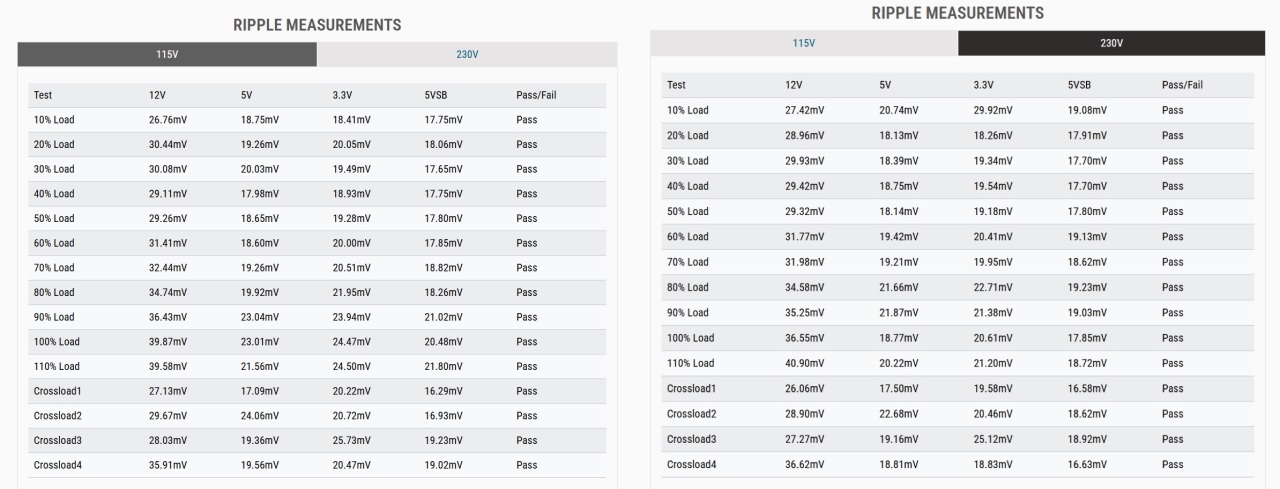Click the 26.76mV ripple value

coord(167,120)
